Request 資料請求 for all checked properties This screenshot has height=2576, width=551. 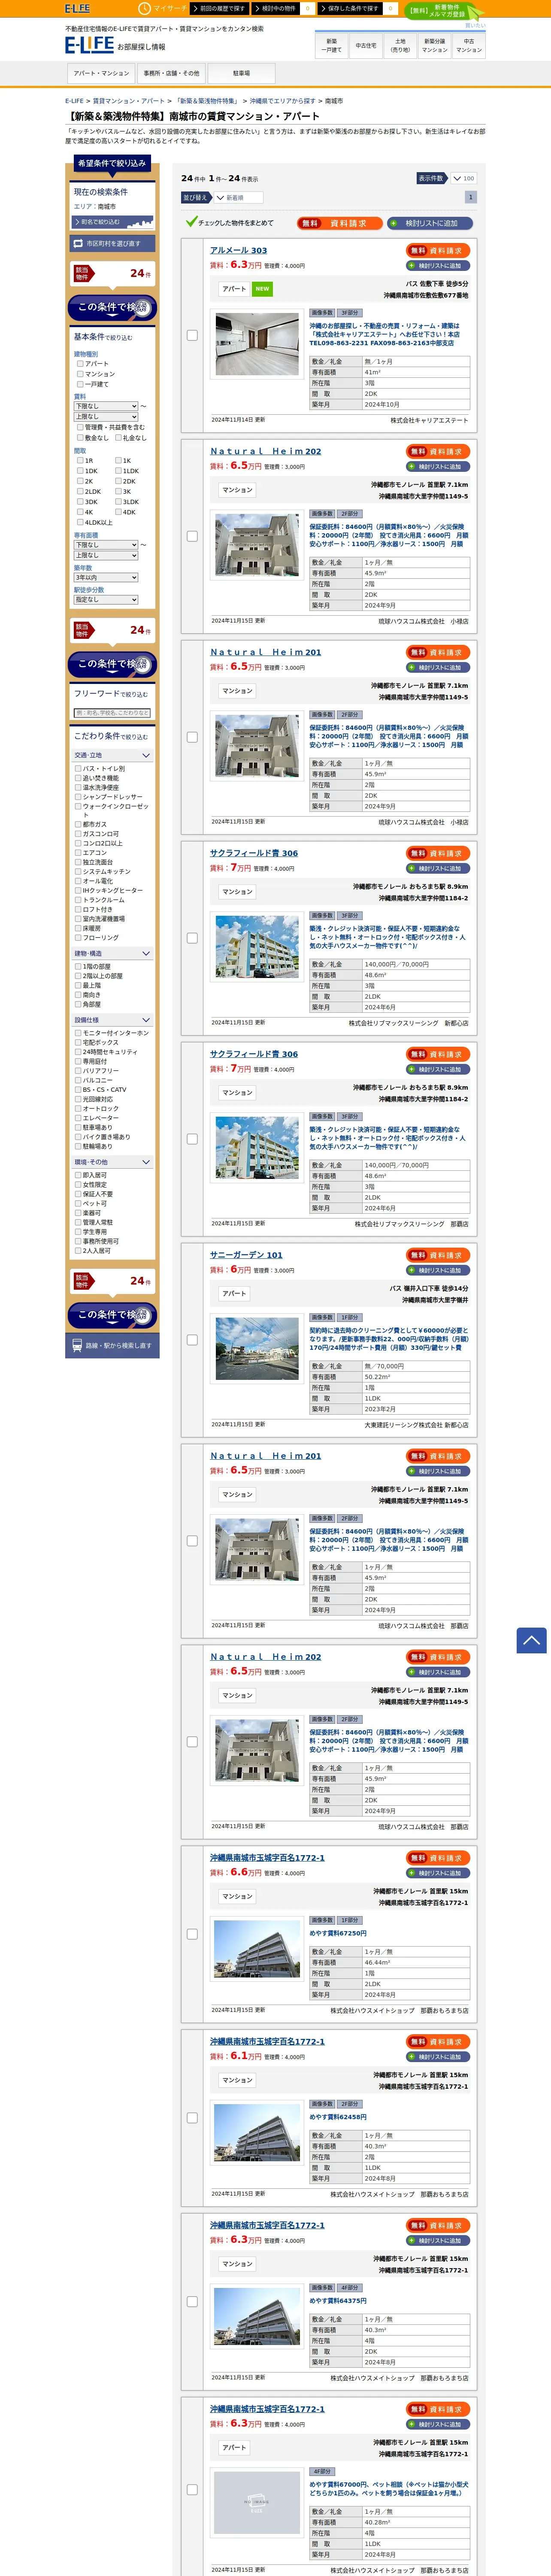(340, 223)
